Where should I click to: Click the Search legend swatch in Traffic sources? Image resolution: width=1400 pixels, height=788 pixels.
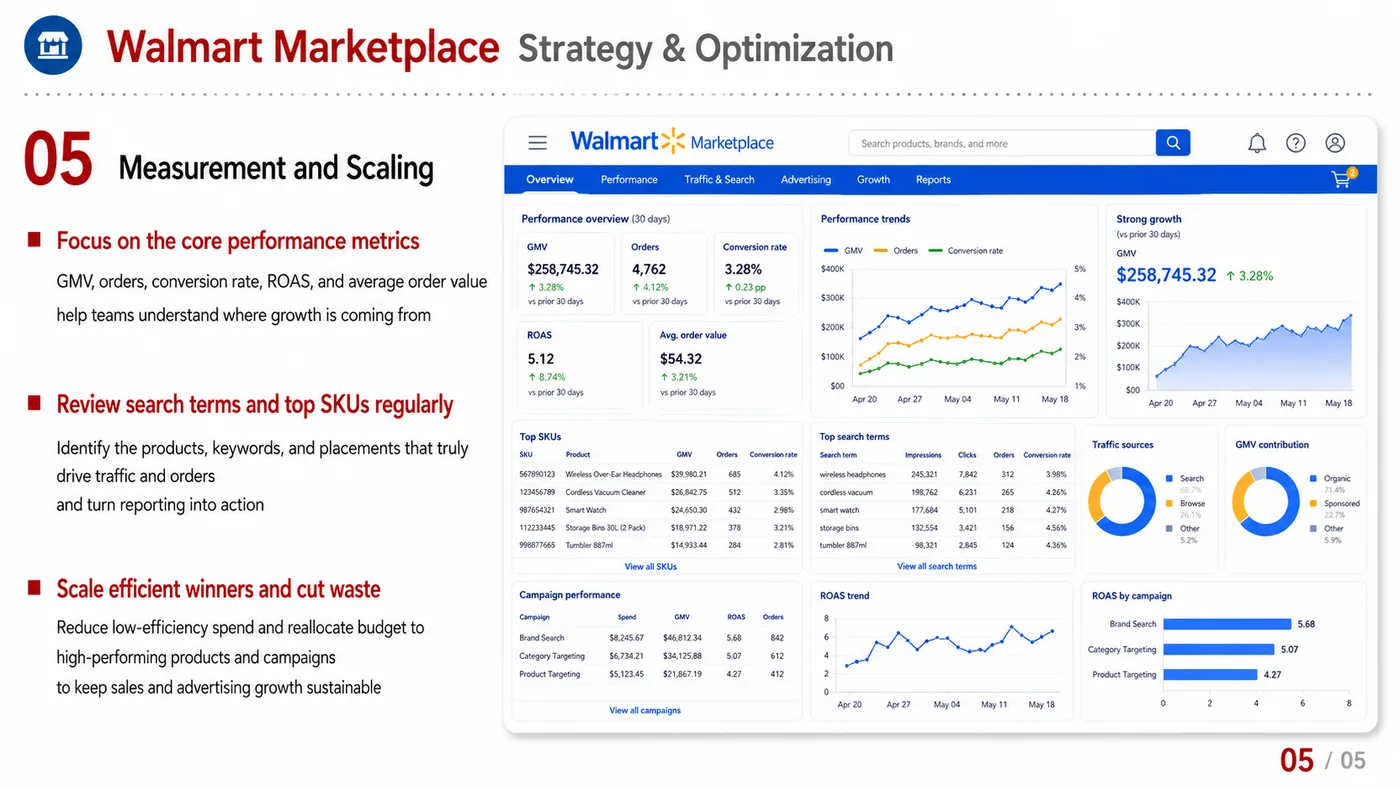[x=1169, y=479]
